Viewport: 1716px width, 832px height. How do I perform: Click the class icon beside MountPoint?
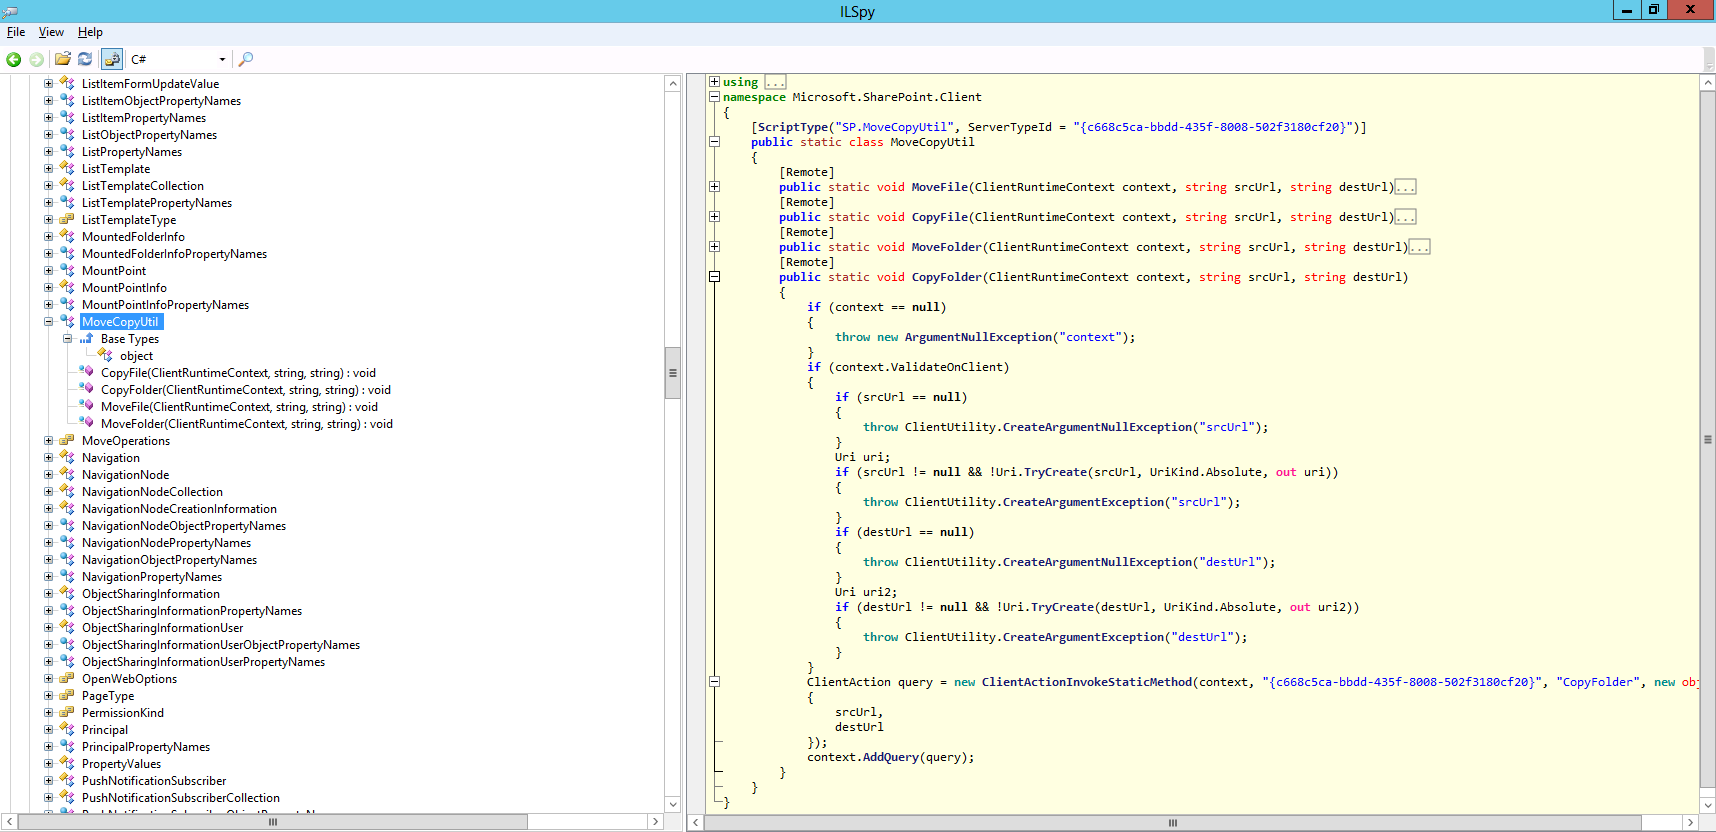click(67, 271)
